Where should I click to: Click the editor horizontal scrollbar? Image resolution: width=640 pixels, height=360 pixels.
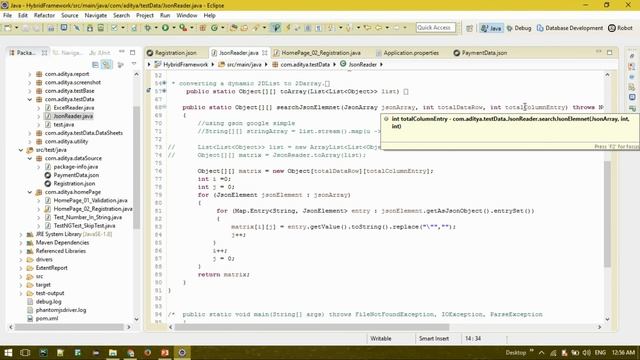coord(311,327)
